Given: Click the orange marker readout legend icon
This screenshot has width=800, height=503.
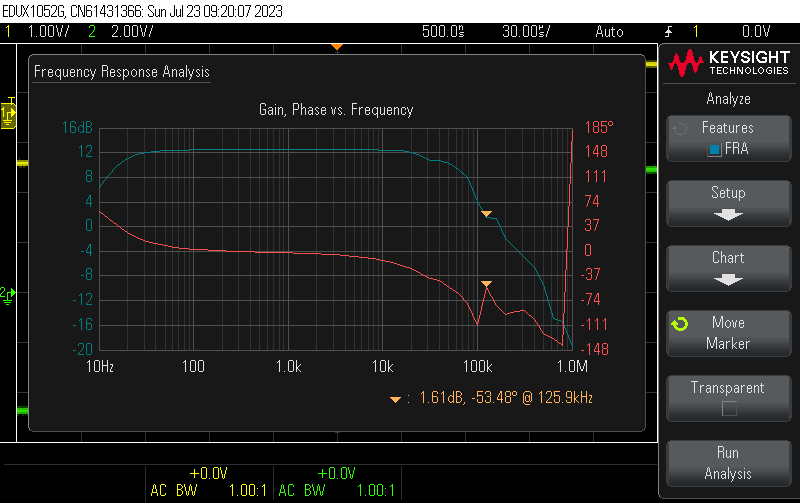Looking at the screenshot, I should pyautogui.click(x=396, y=399).
